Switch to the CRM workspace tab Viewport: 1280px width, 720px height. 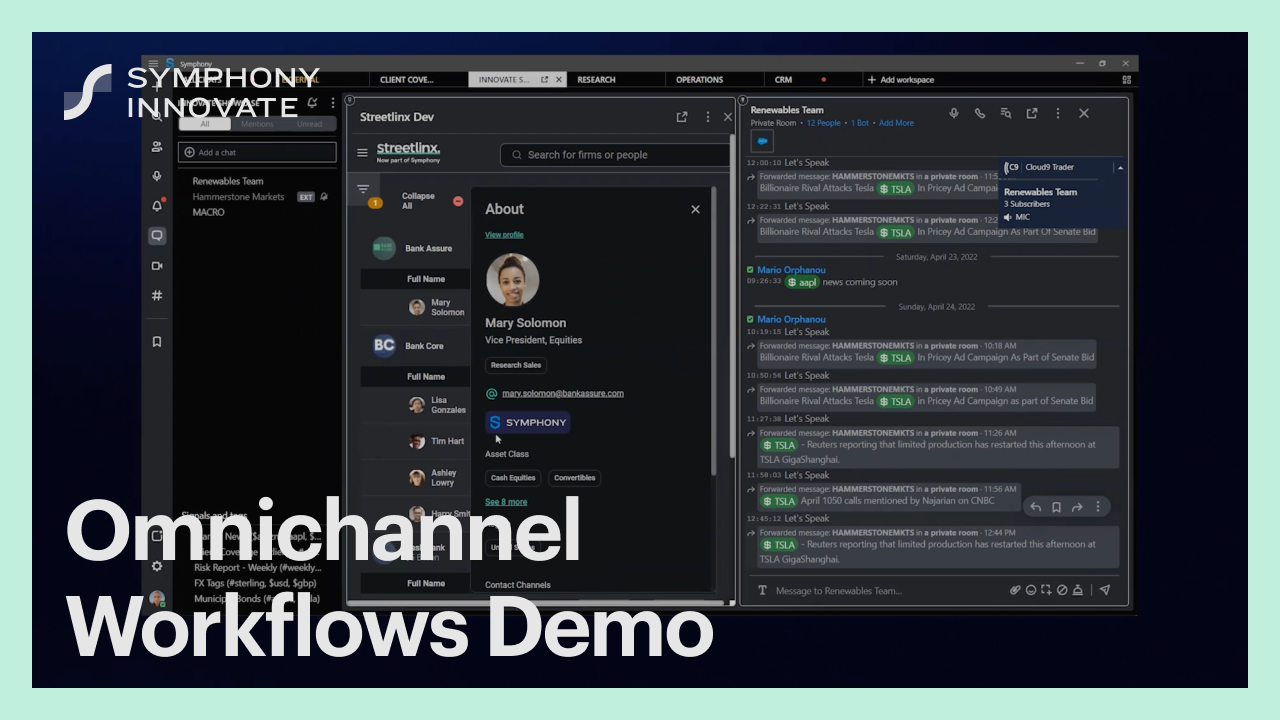tap(783, 80)
